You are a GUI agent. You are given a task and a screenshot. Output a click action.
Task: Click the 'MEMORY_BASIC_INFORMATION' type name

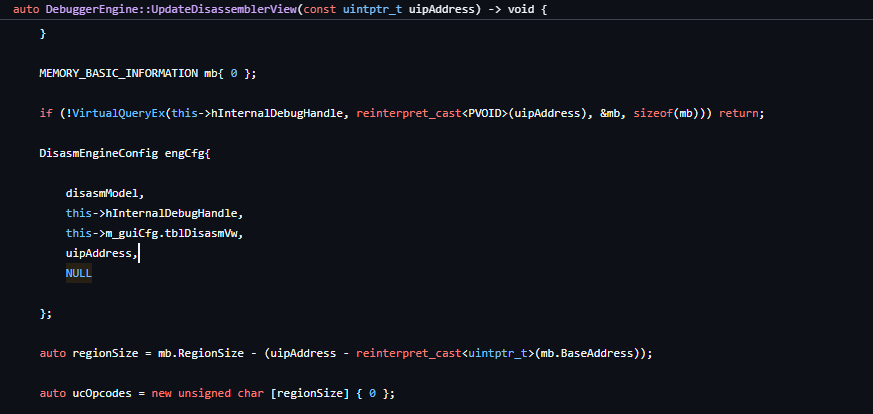[x=119, y=73]
